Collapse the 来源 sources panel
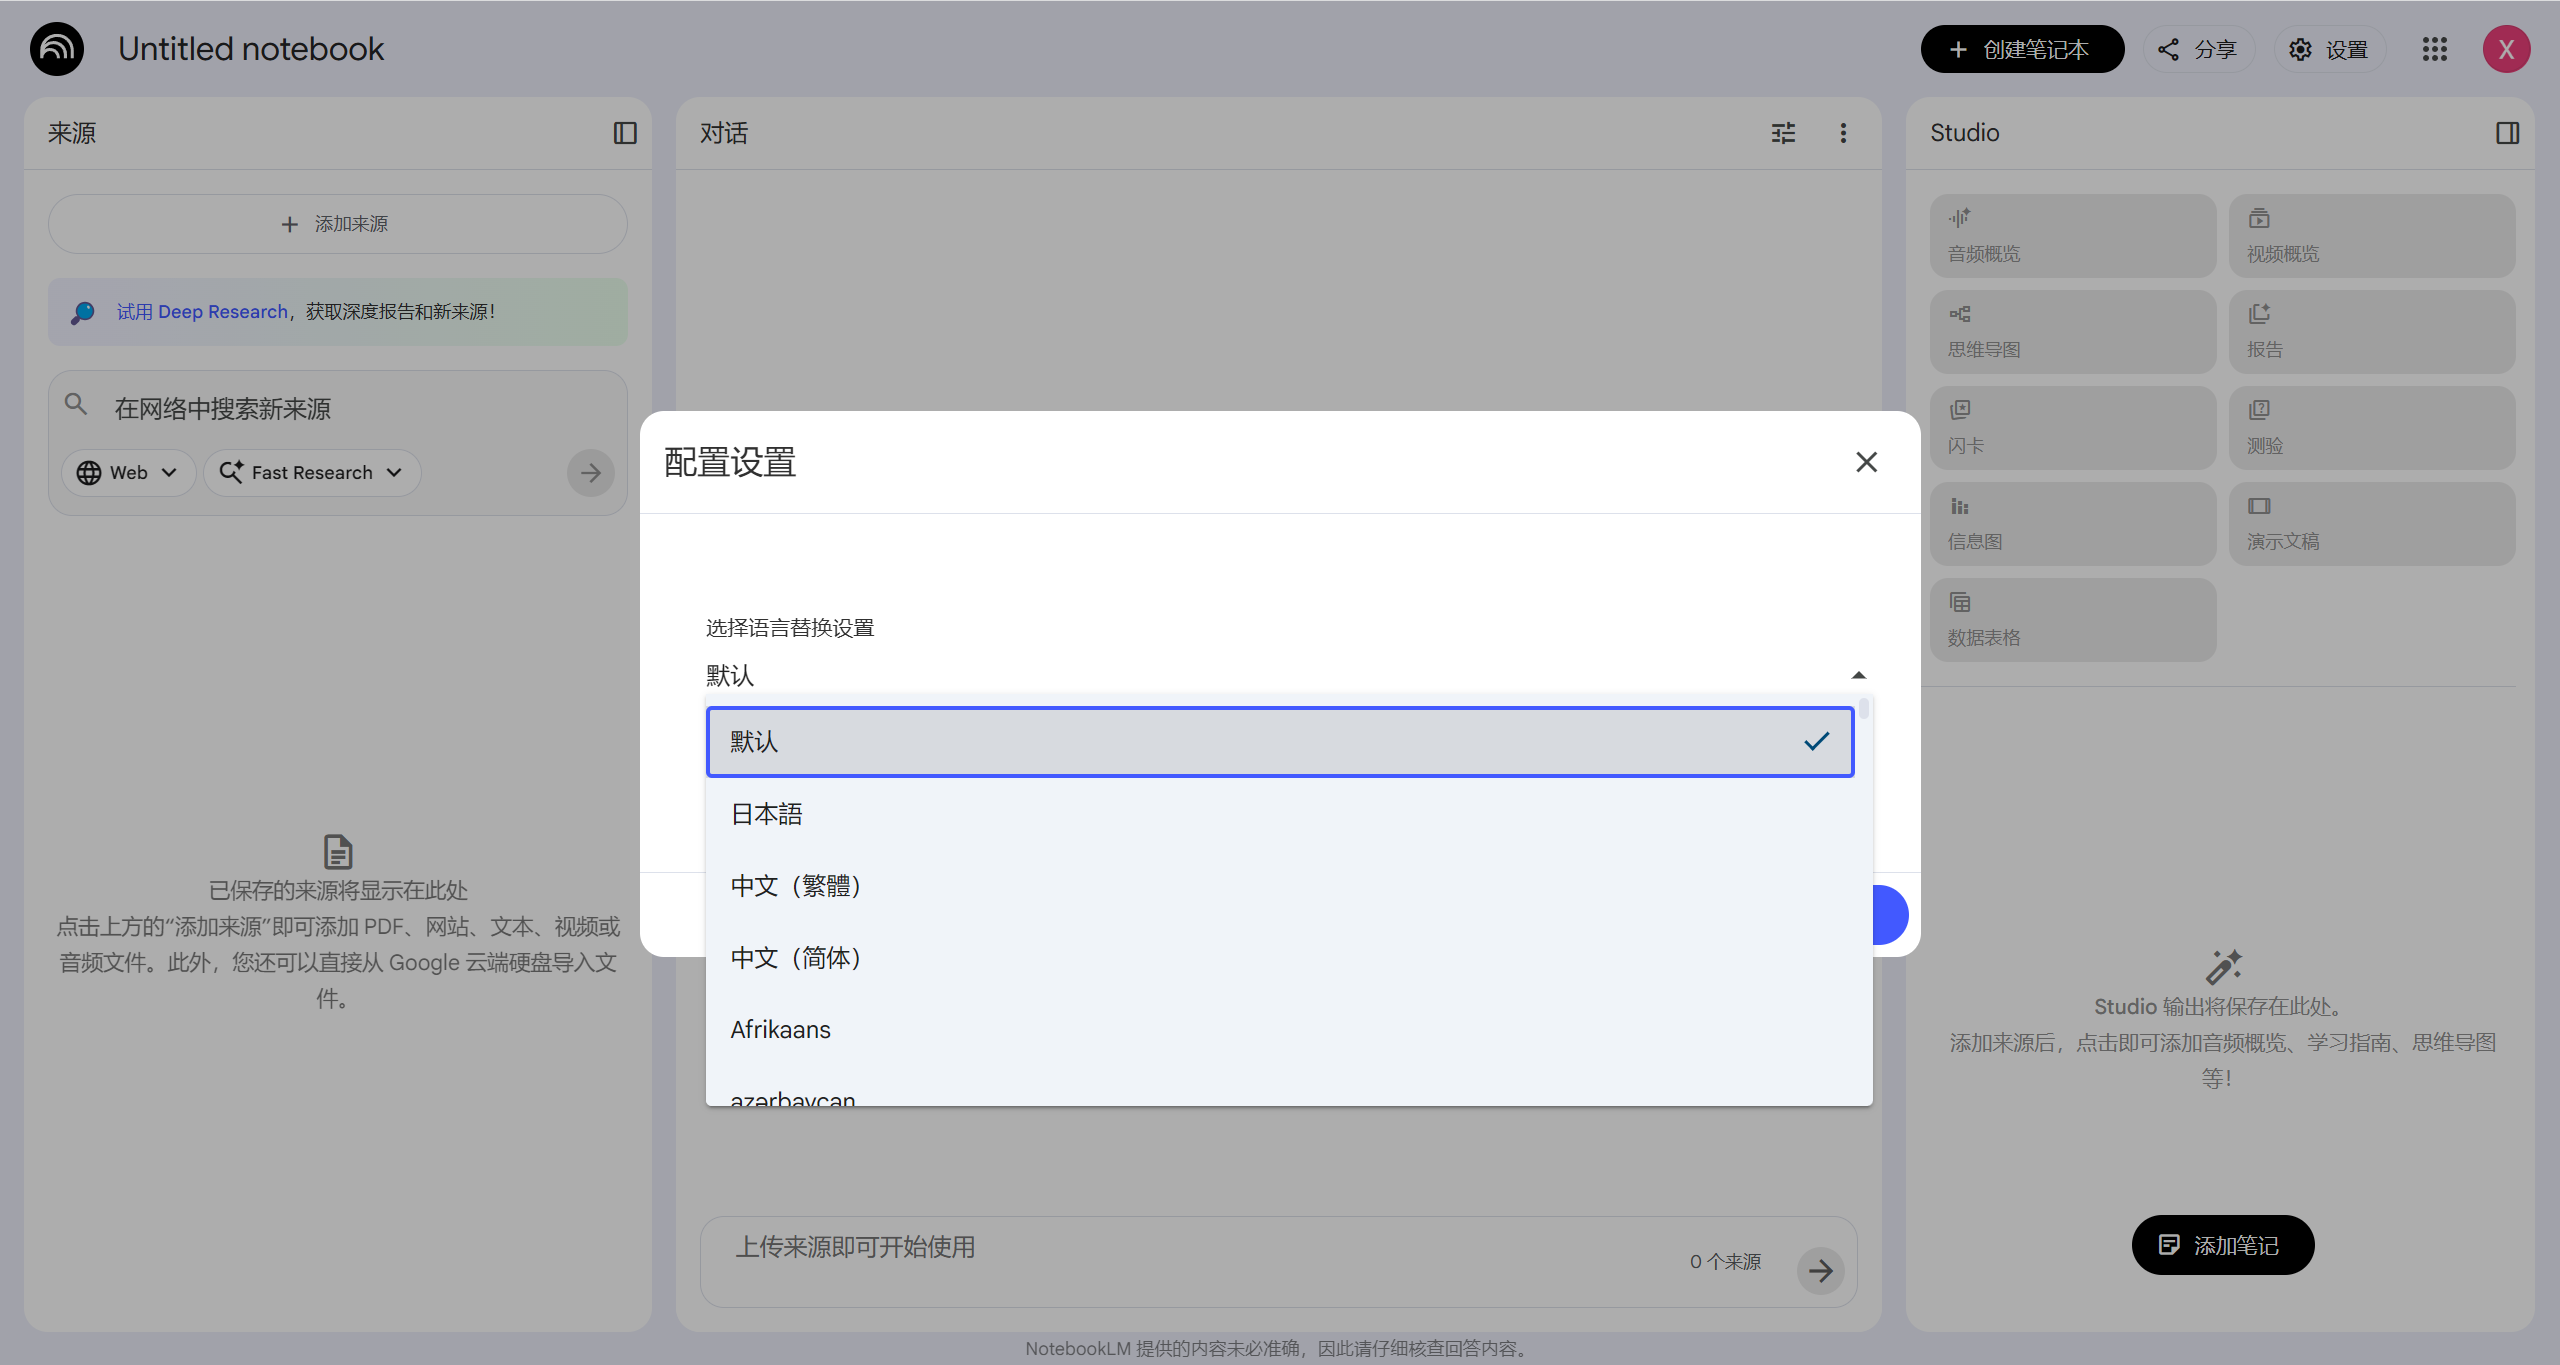 pos(625,133)
